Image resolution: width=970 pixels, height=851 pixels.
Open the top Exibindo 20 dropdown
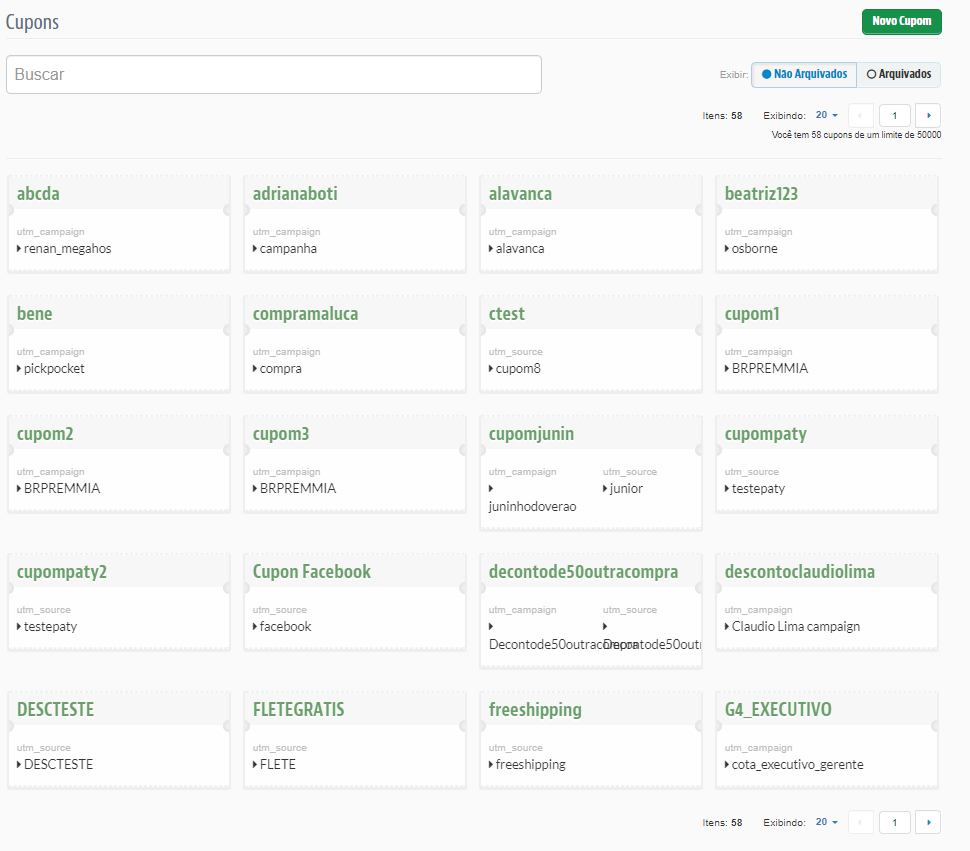826,114
